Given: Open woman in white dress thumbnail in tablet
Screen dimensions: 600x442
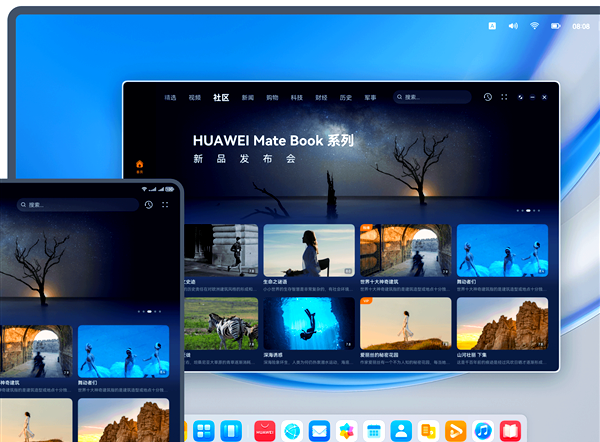Looking at the screenshot, I should tap(36, 420).
